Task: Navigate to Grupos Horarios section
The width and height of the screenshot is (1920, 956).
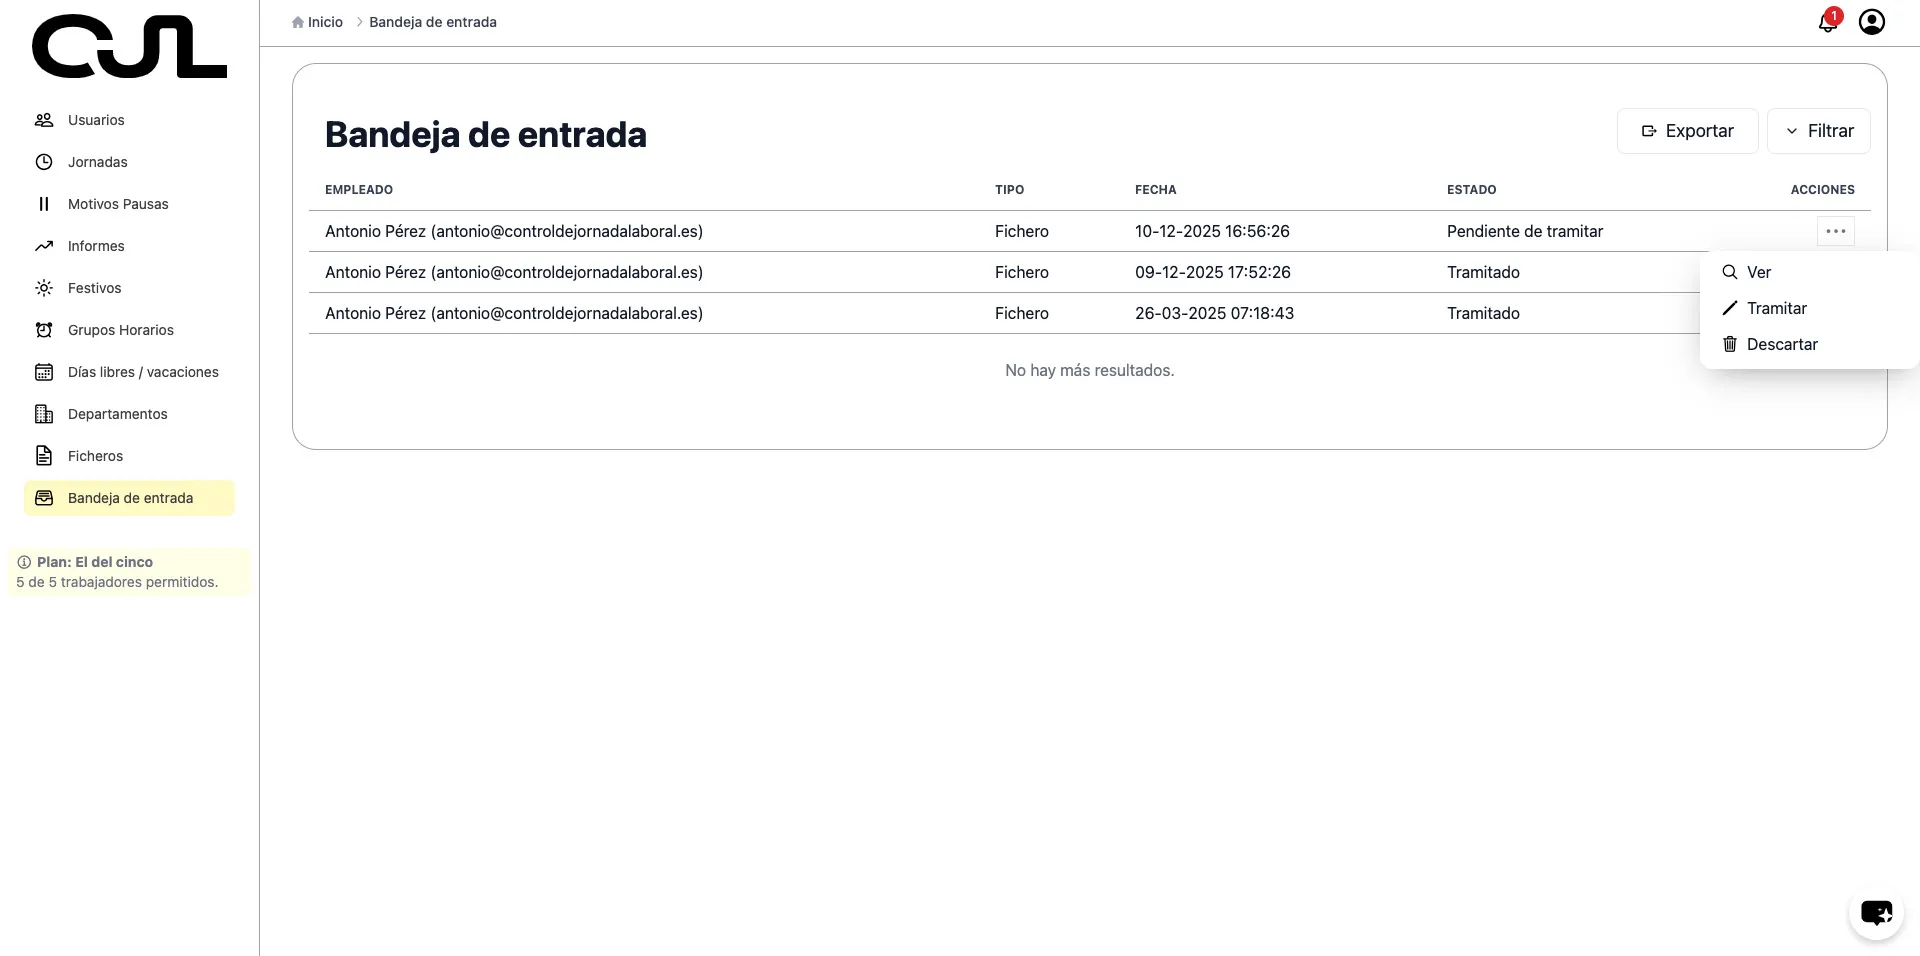Action: 120,330
